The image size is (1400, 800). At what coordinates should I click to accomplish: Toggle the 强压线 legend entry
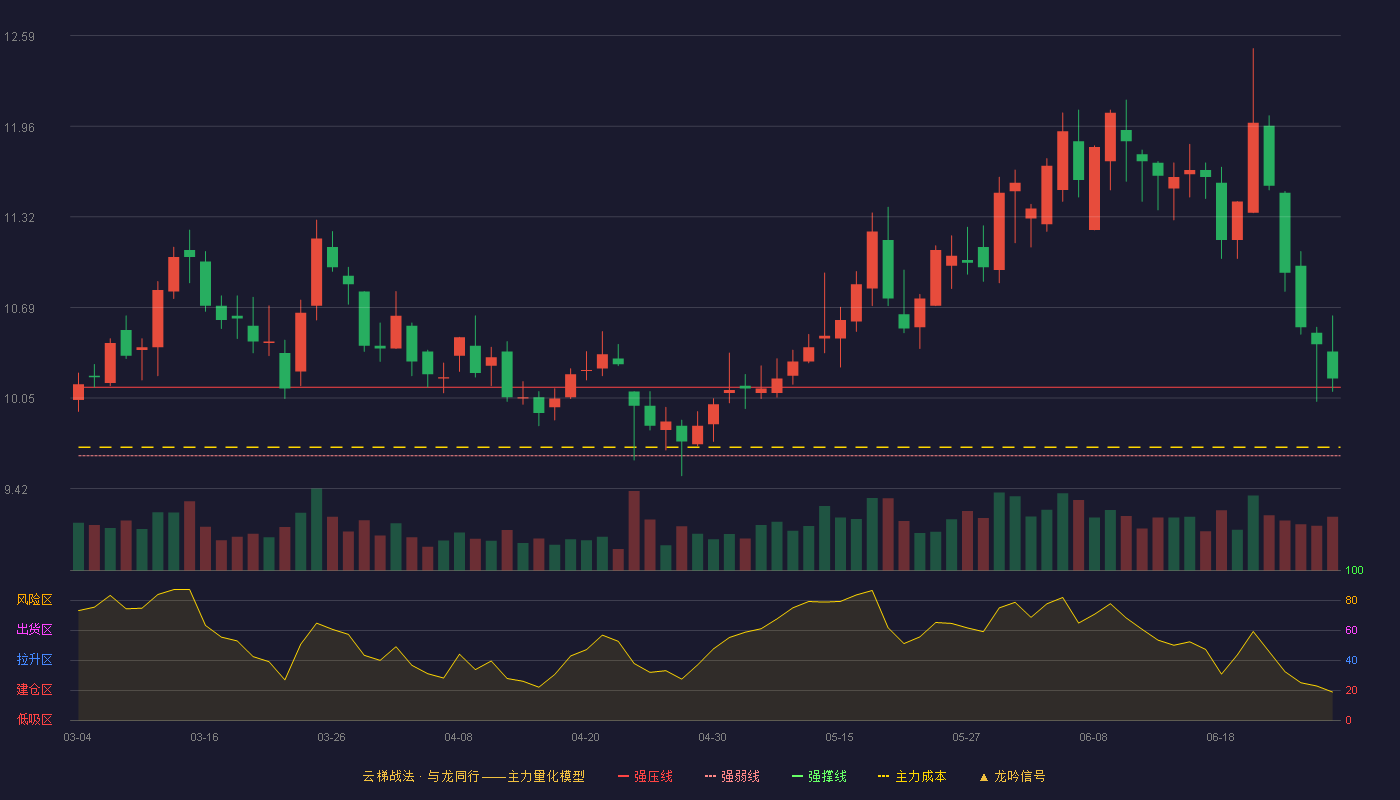(x=645, y=776)
